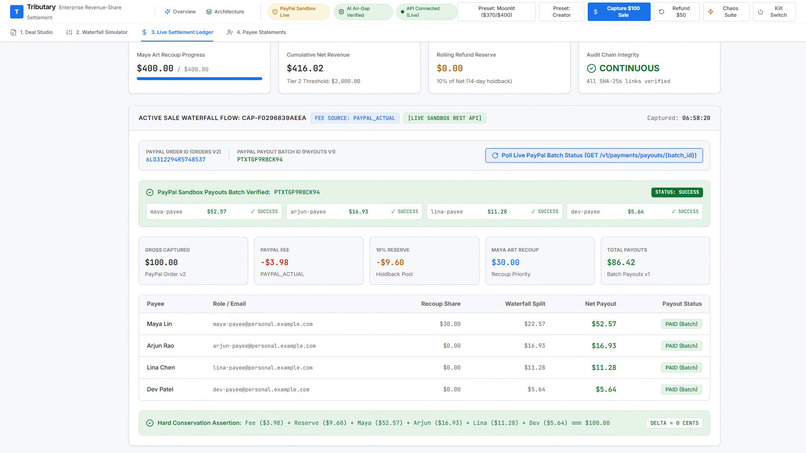
Task: Open the Overview page
Action: 180,11
